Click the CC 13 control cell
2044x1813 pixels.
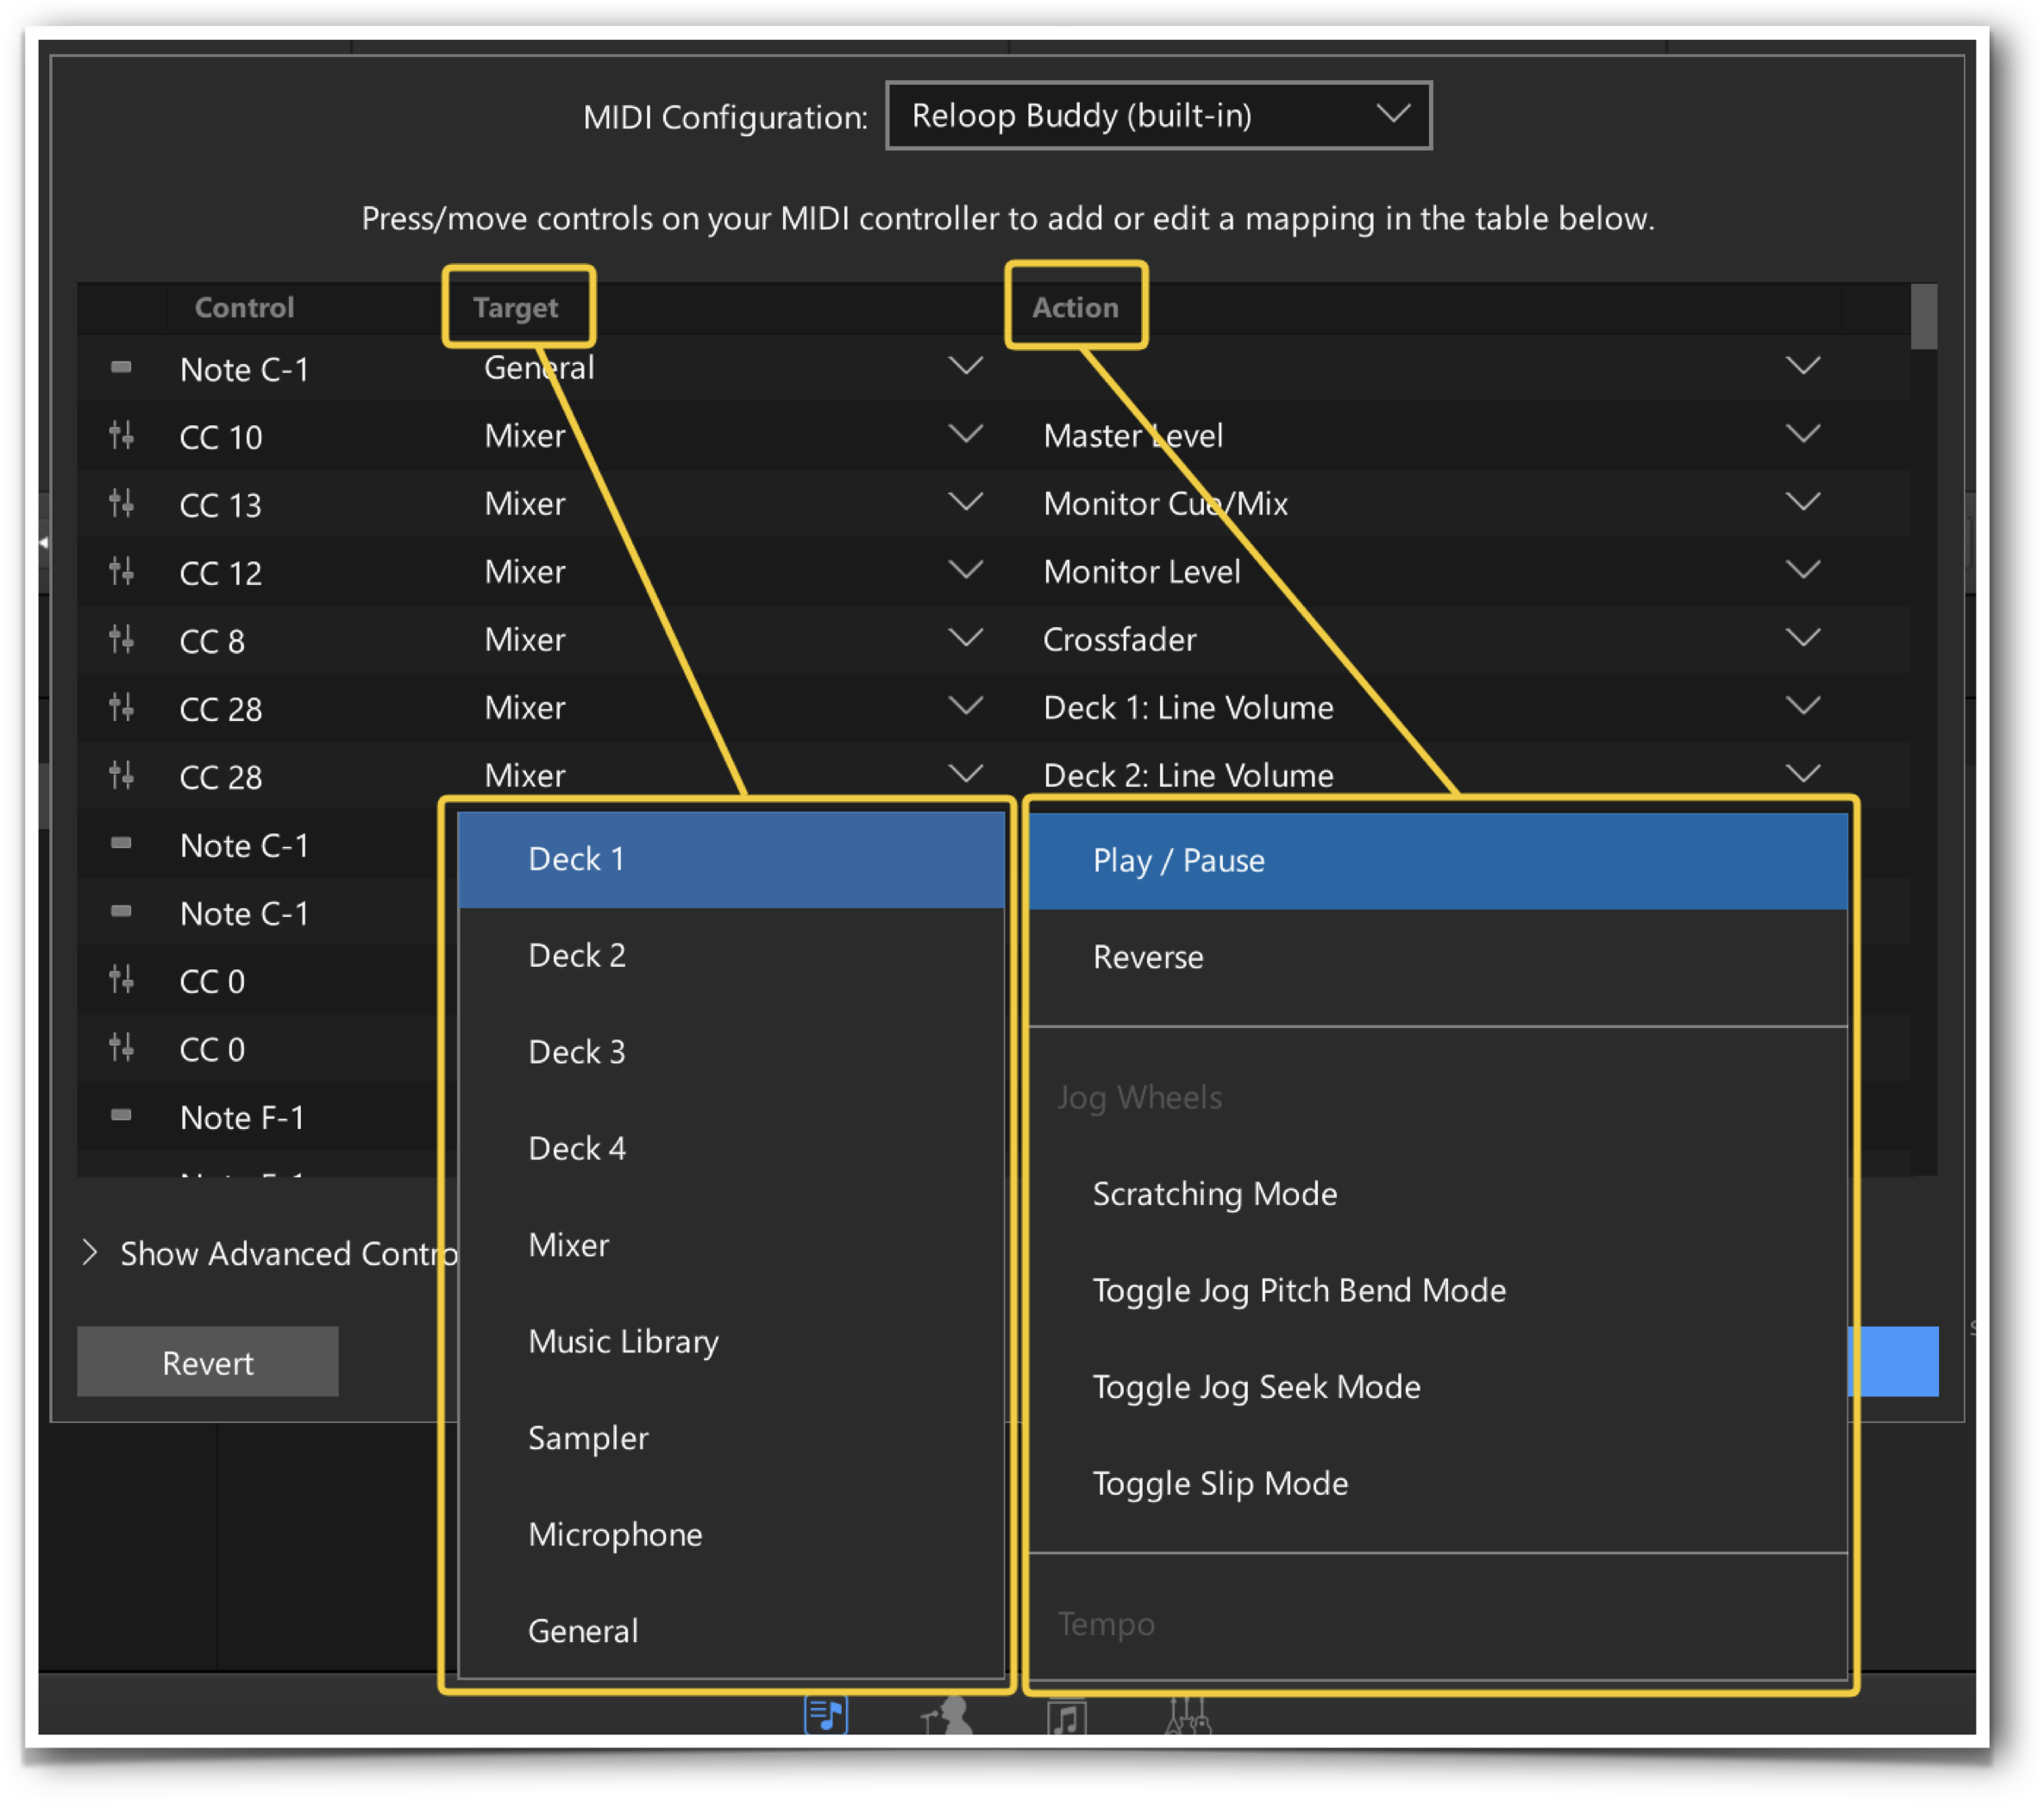click(221, 505)
